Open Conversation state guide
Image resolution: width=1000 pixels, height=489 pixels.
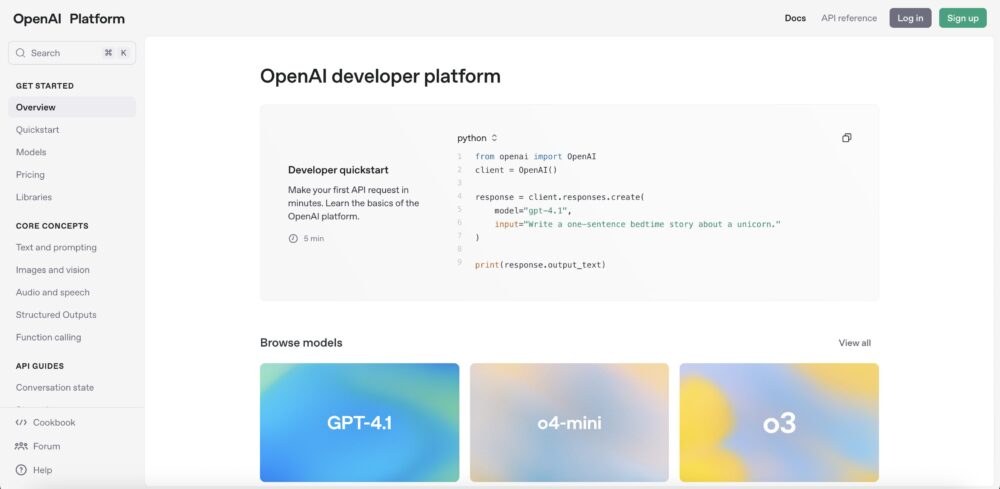[55, 388]
